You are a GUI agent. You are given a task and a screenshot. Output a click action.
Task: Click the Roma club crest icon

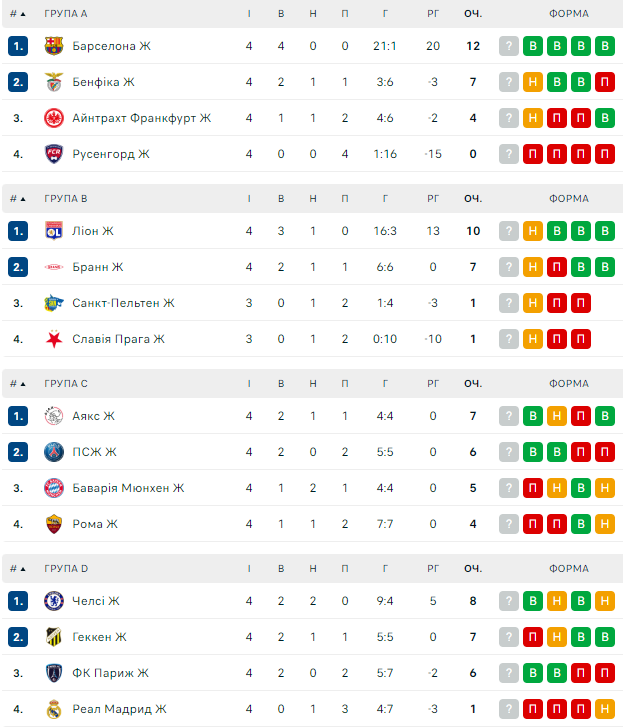tap(54, 524)
